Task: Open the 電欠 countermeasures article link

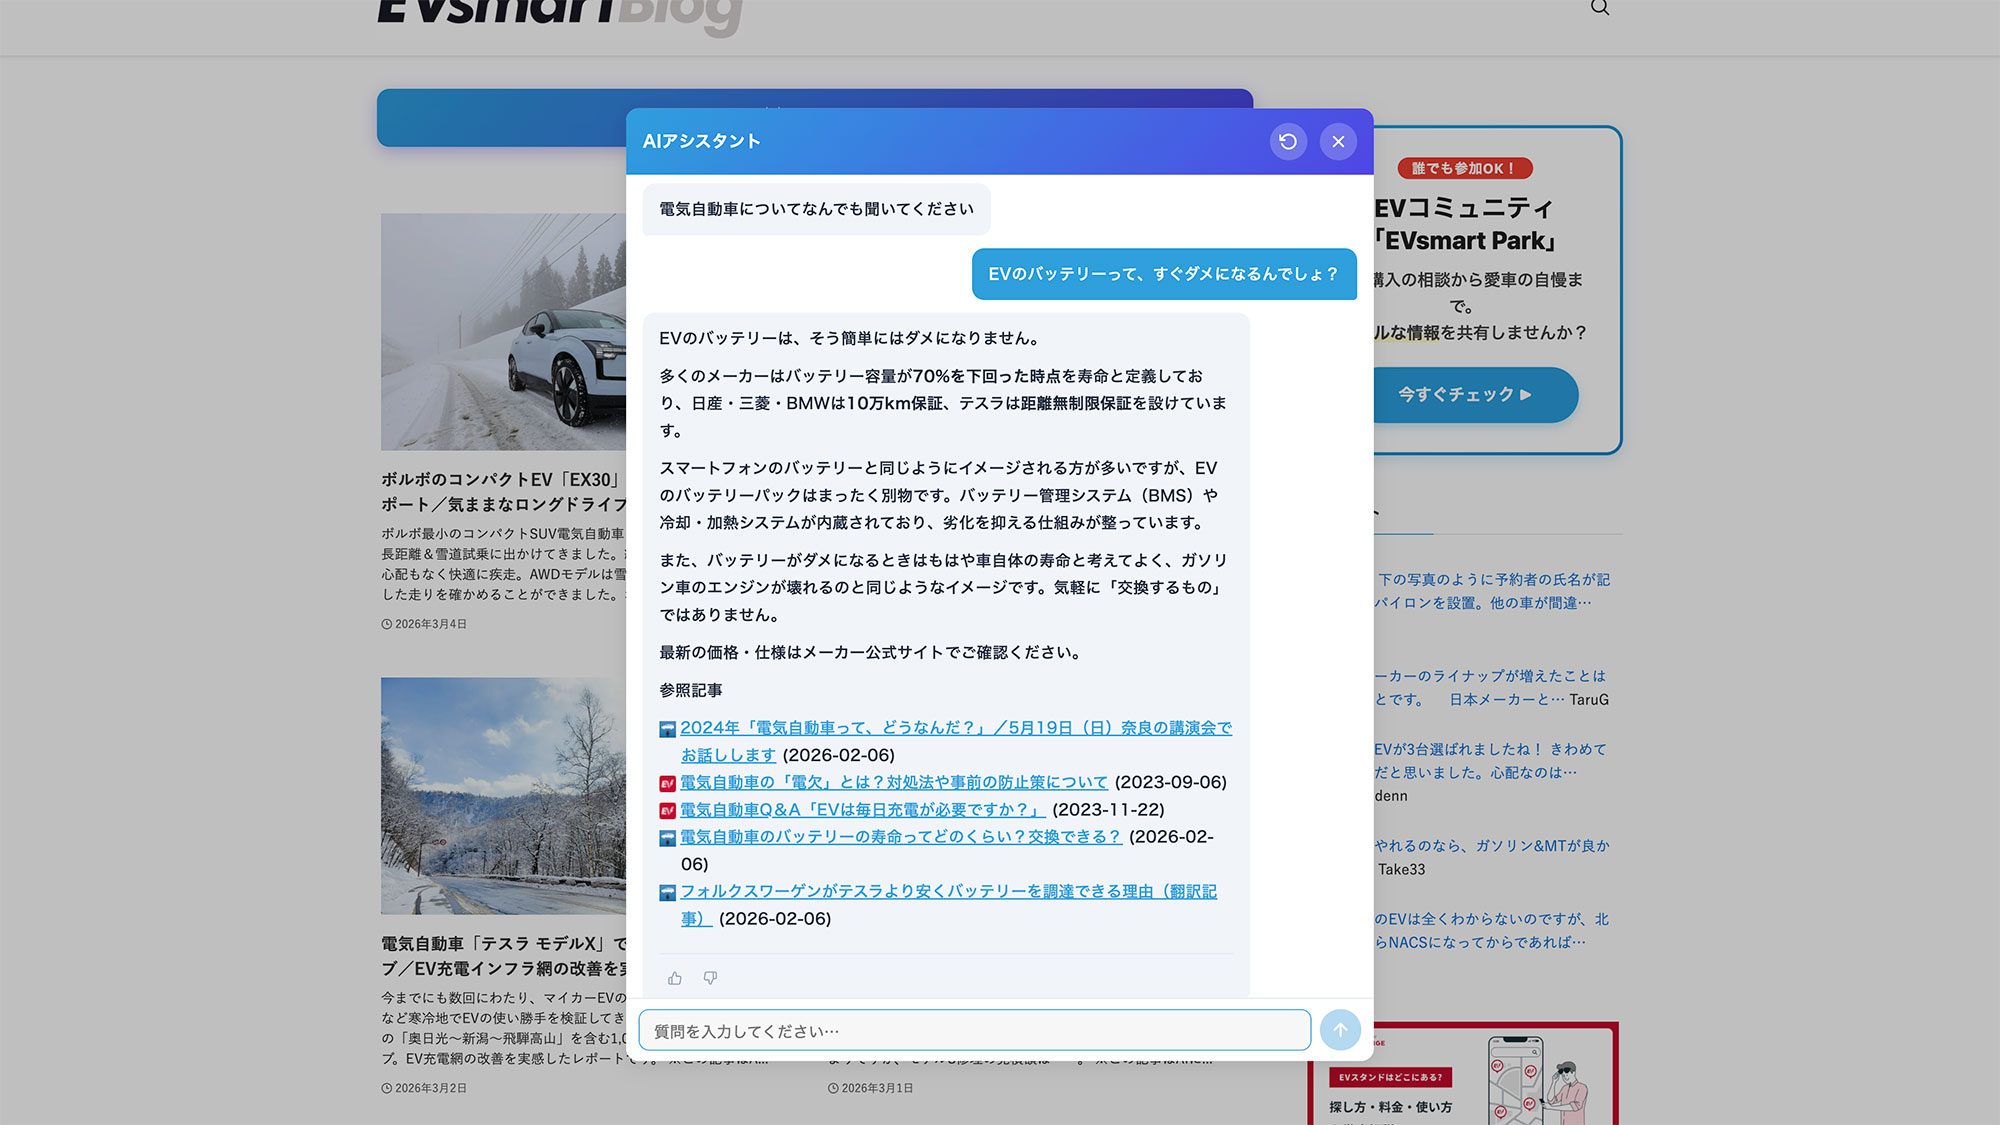Action: (x=893, y=782)
